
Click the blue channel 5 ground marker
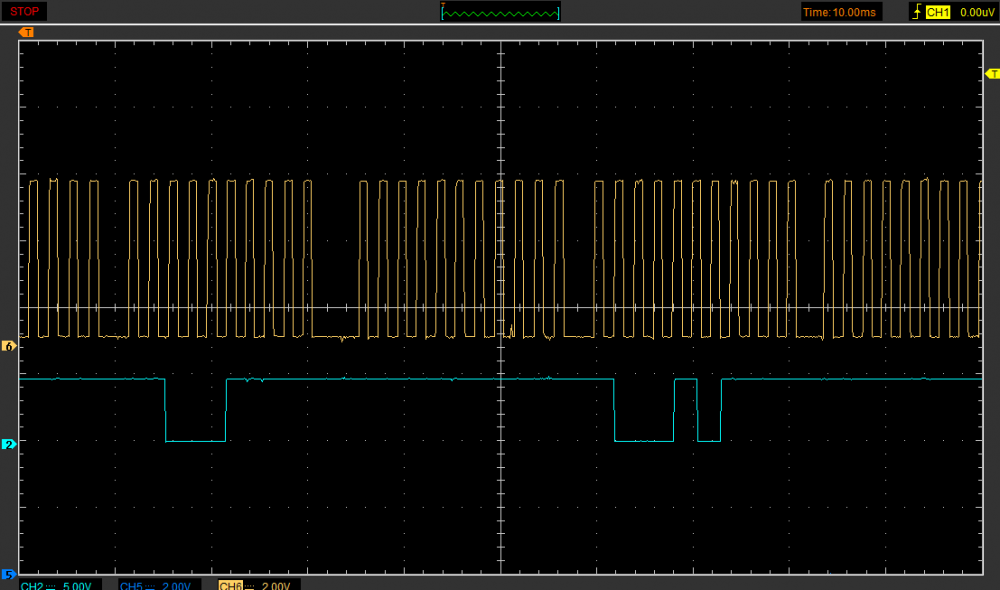9,575
